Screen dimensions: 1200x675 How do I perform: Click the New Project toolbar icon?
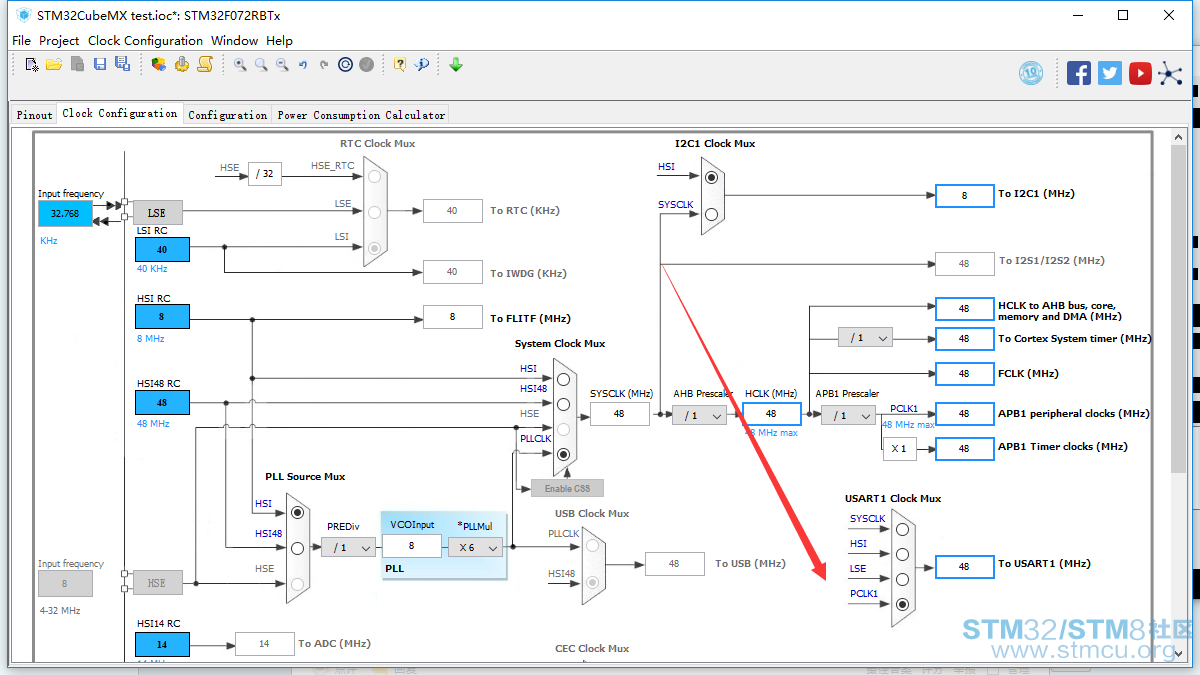tap(32, 64)
